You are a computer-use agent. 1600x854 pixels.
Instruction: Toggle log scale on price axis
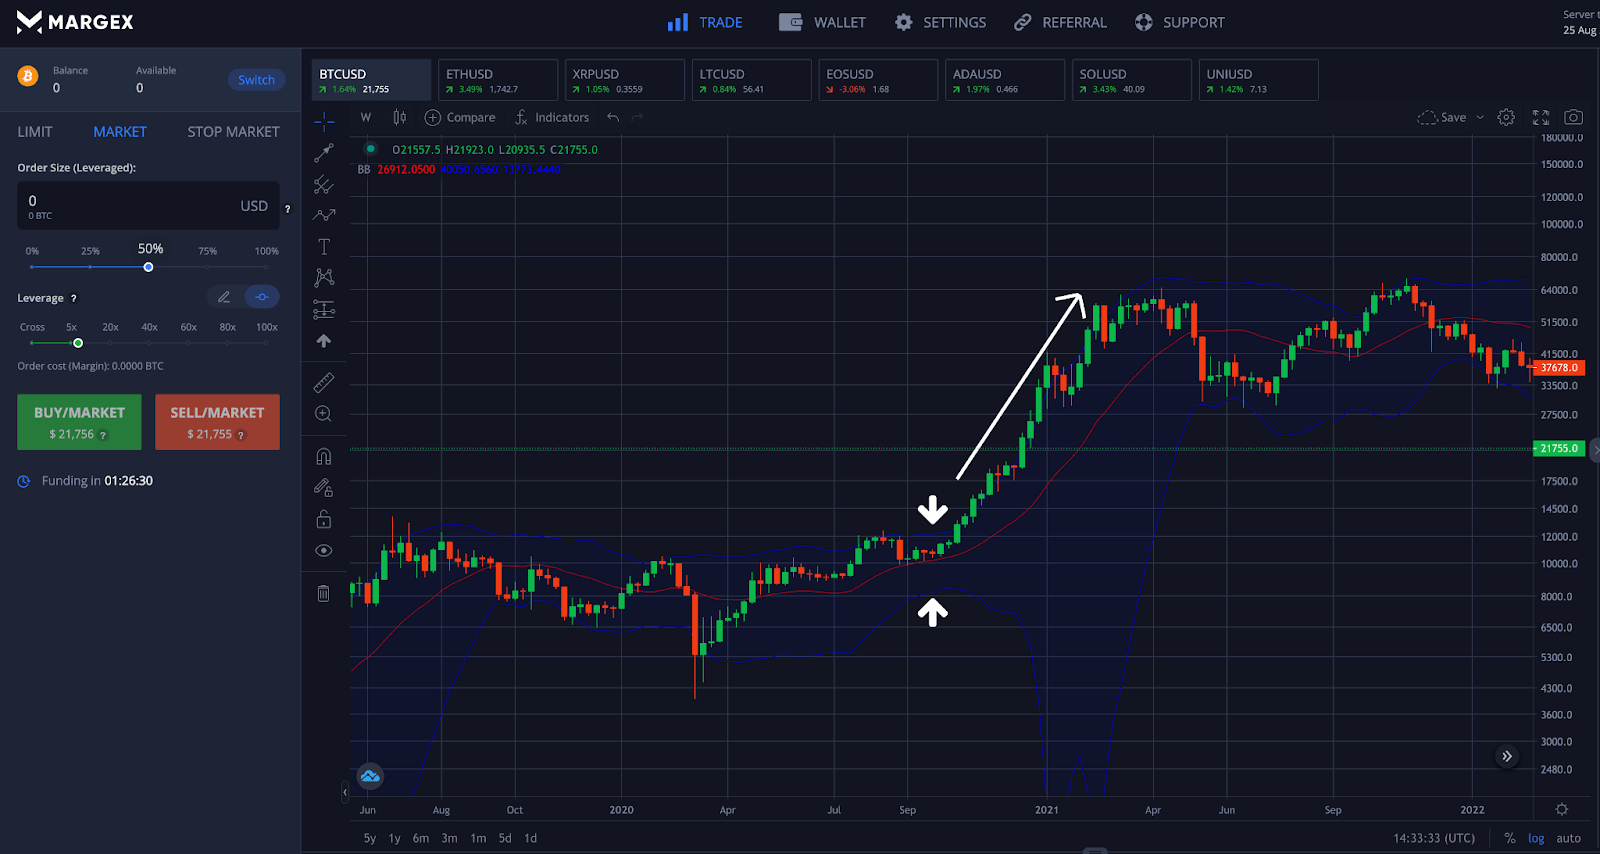pyautogui.click(x=1536, y=838)
